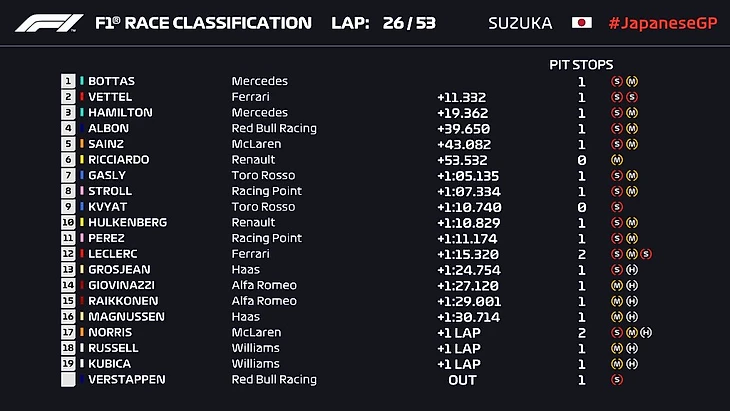Click the position 1 box beside Bottas
The width and height of the screenshot is (730, 411).
click(68, 81)
